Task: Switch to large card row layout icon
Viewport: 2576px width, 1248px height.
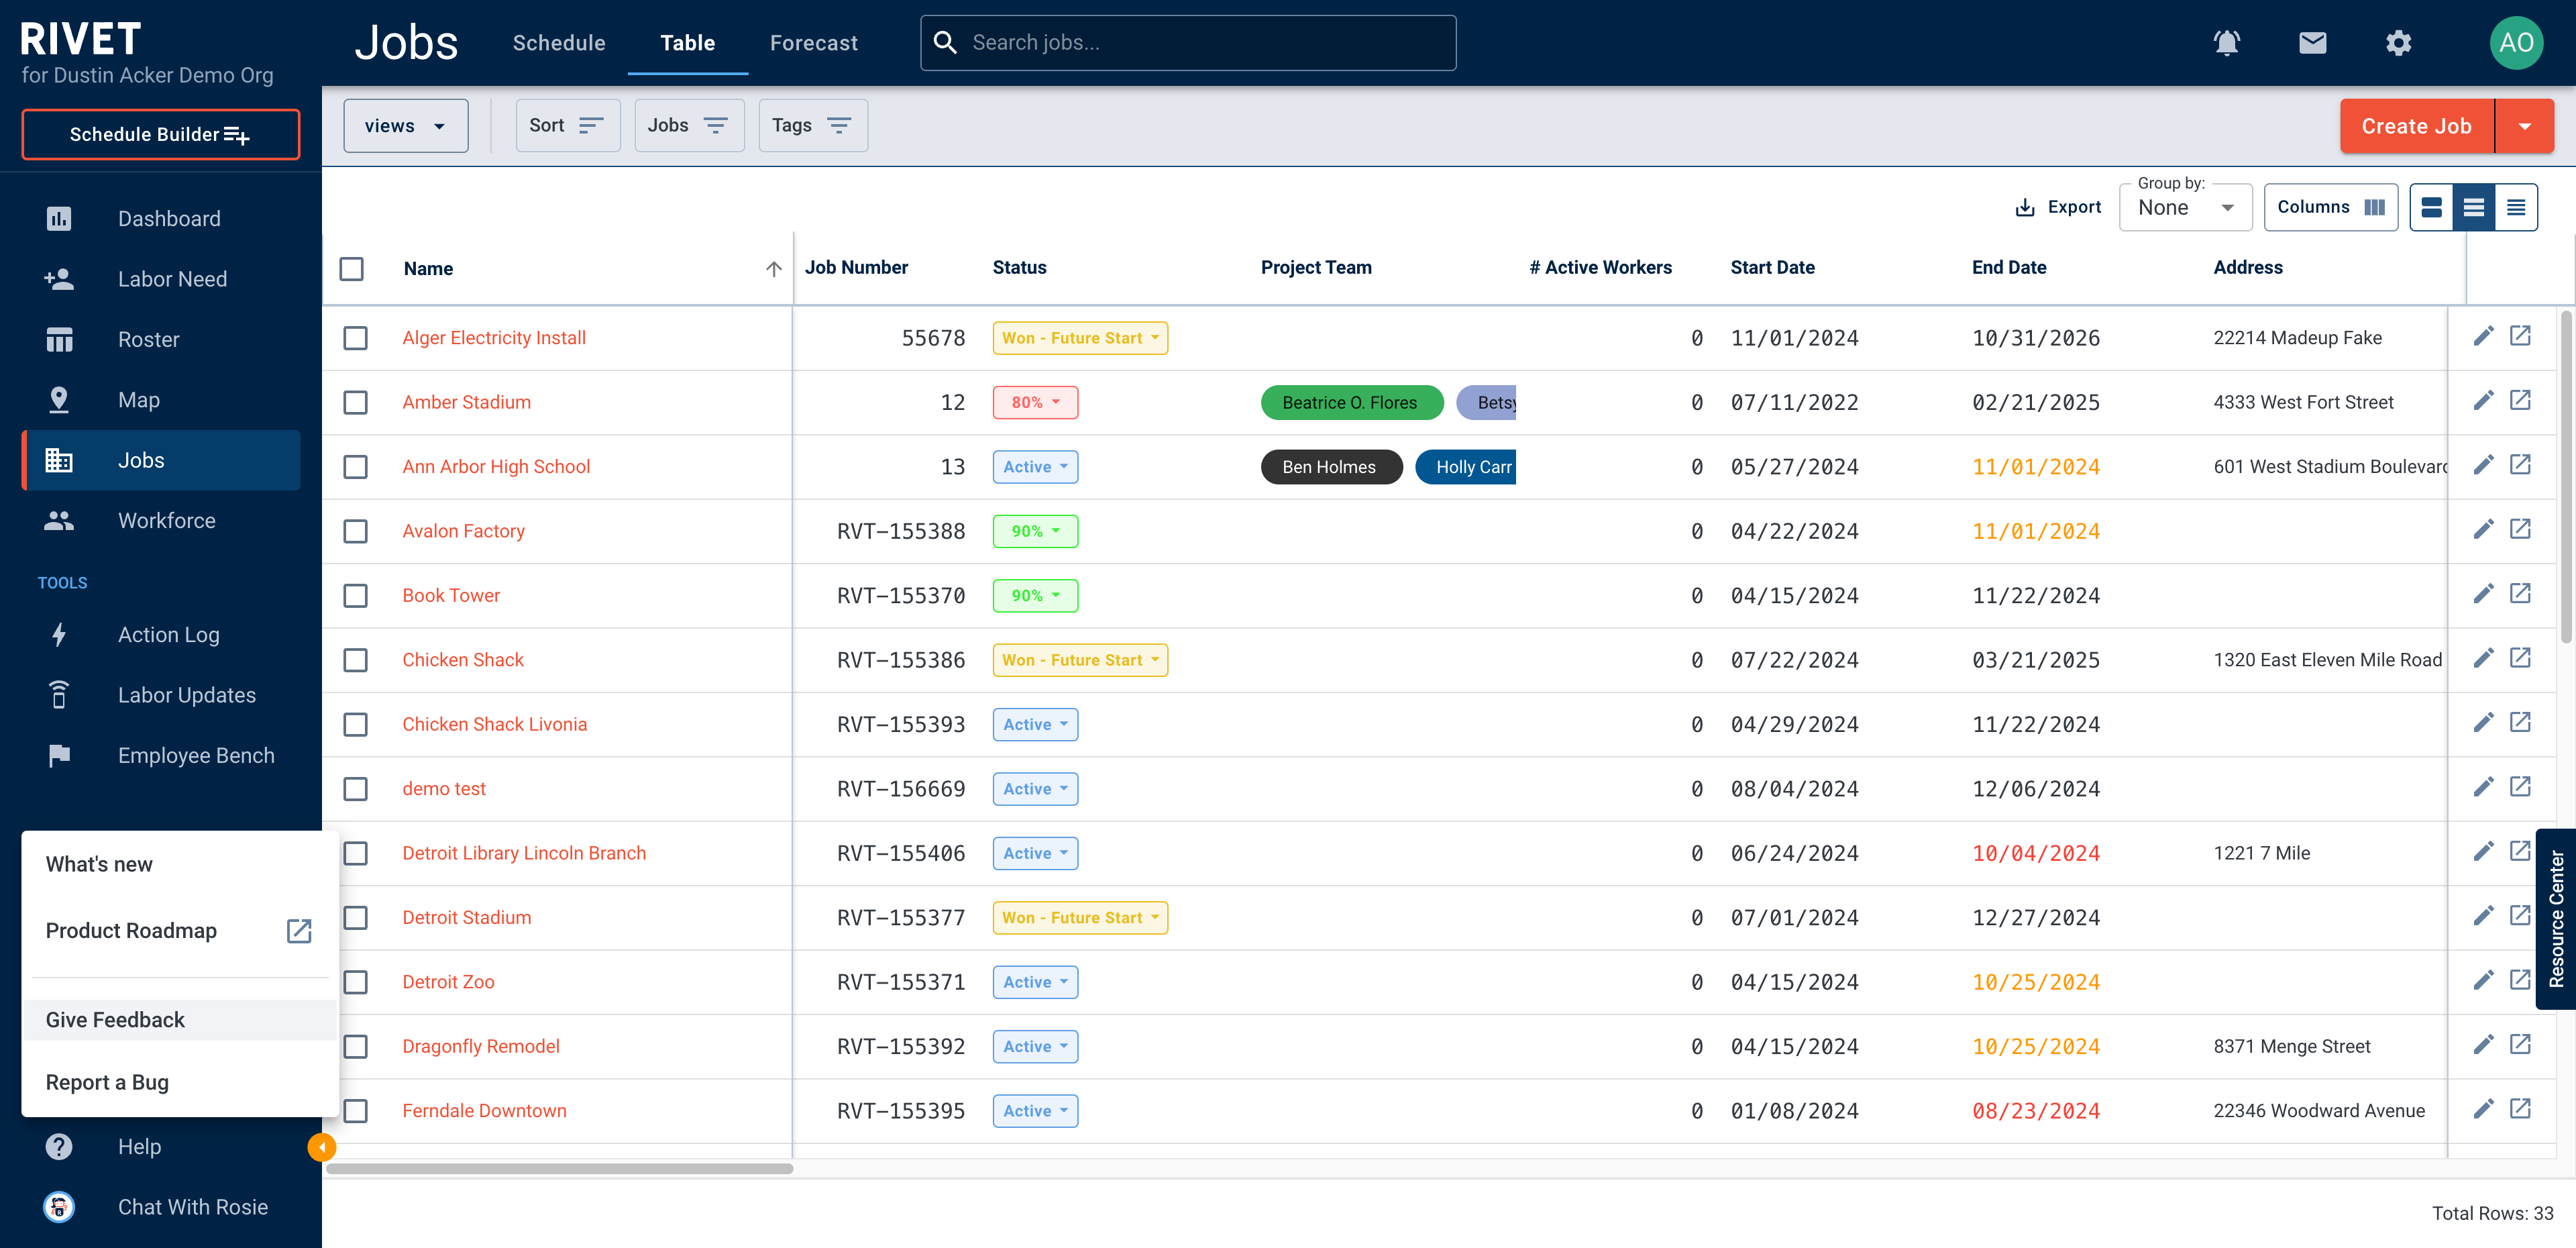Action: click(2432, 207)
